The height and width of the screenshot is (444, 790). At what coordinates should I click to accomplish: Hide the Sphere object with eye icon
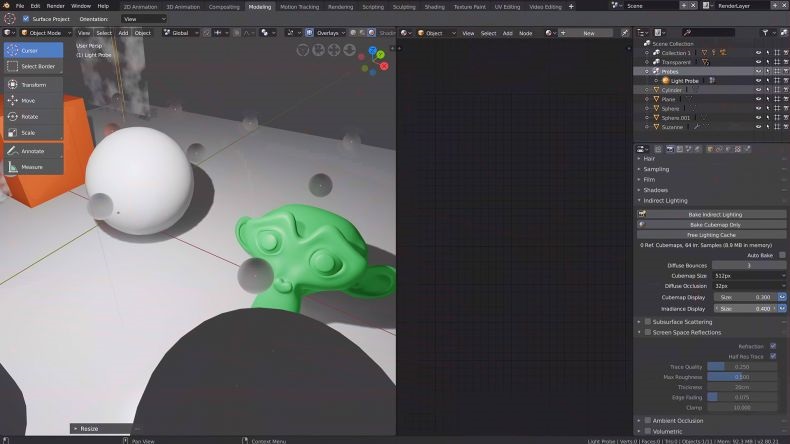[x=758, y=108]
